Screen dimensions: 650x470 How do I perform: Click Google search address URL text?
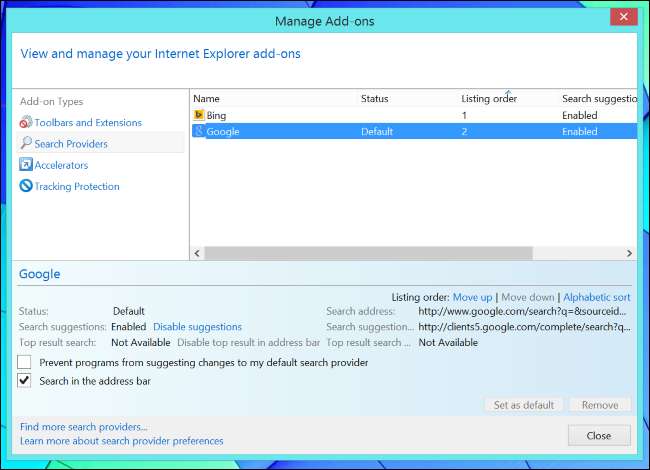[x=522, y=311]
